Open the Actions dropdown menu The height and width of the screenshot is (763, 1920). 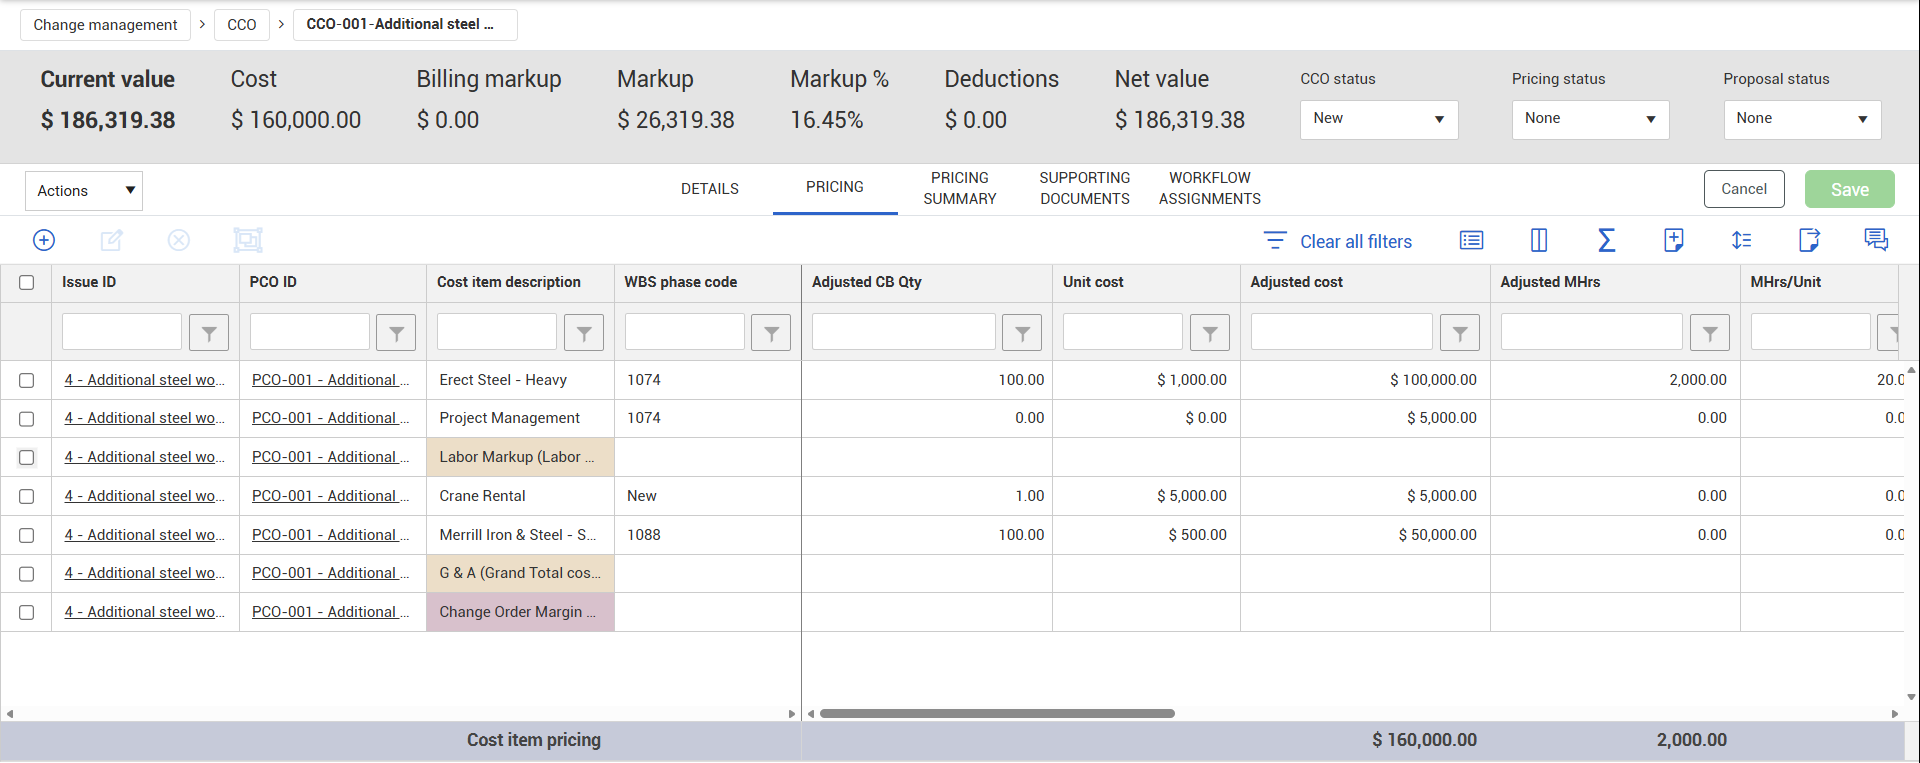tap(84, 191)
